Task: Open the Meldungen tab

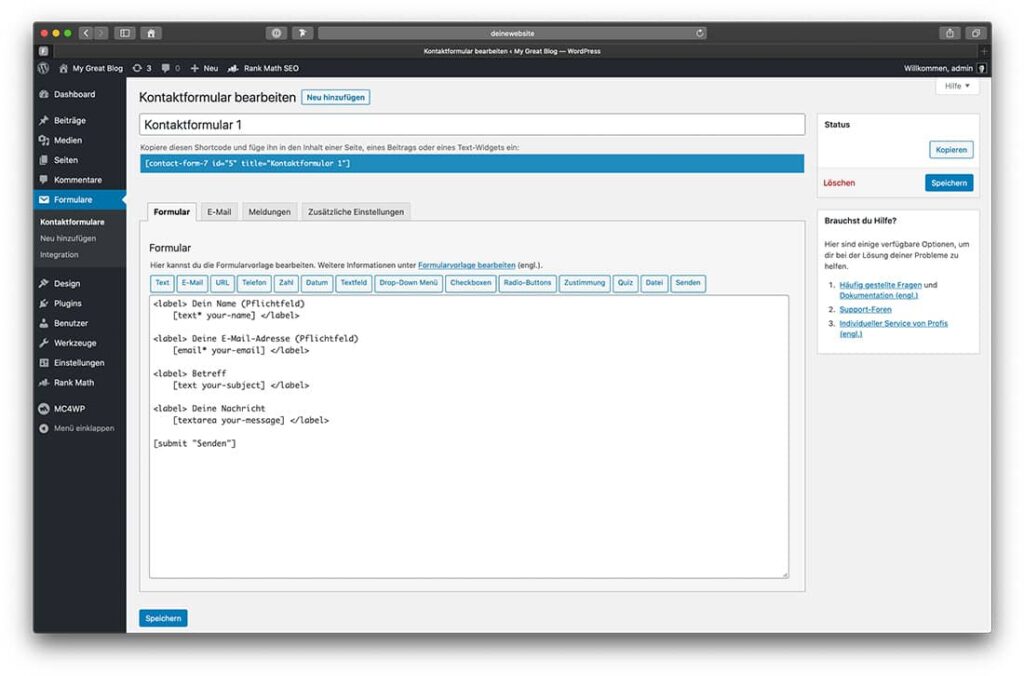Action: point(270,212)
